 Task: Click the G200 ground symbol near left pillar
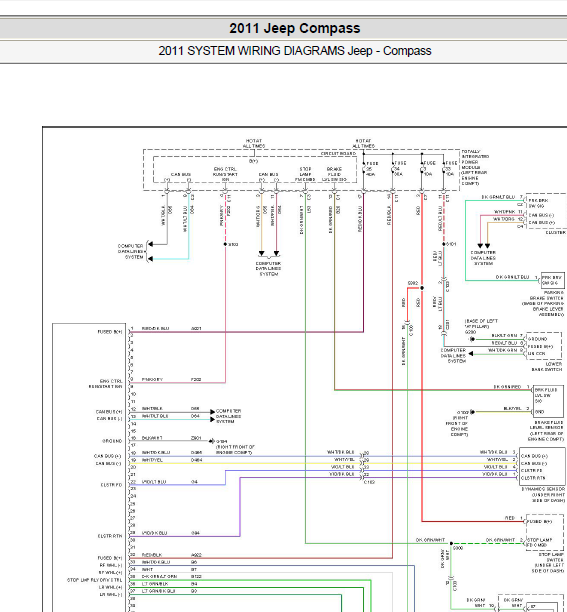pos(472,339)
